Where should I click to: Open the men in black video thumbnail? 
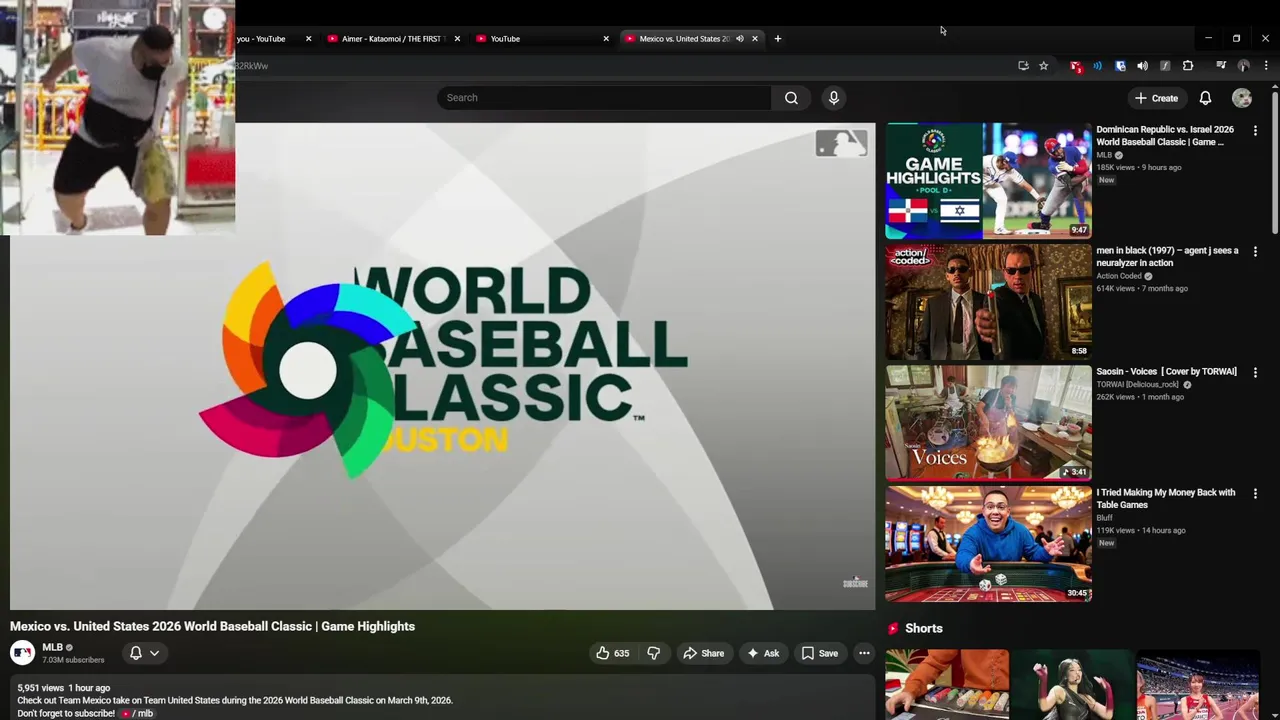[988, 302]
